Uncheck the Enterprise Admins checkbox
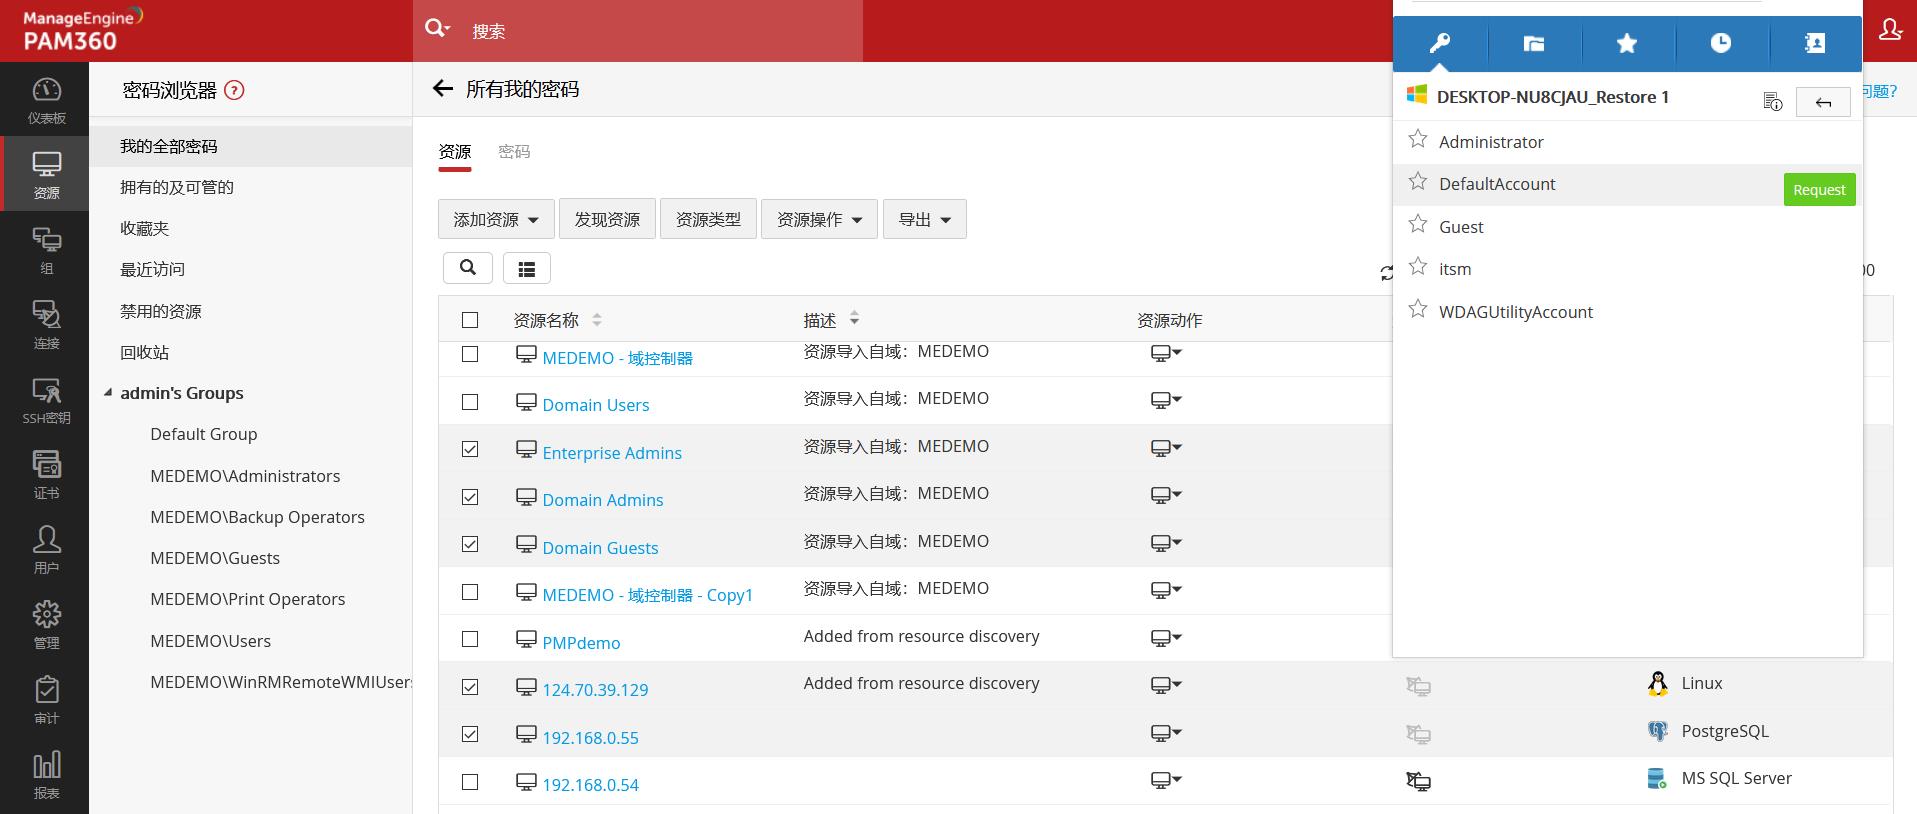This screenshot has width=1917, height=814. click(x=470, y=450)
